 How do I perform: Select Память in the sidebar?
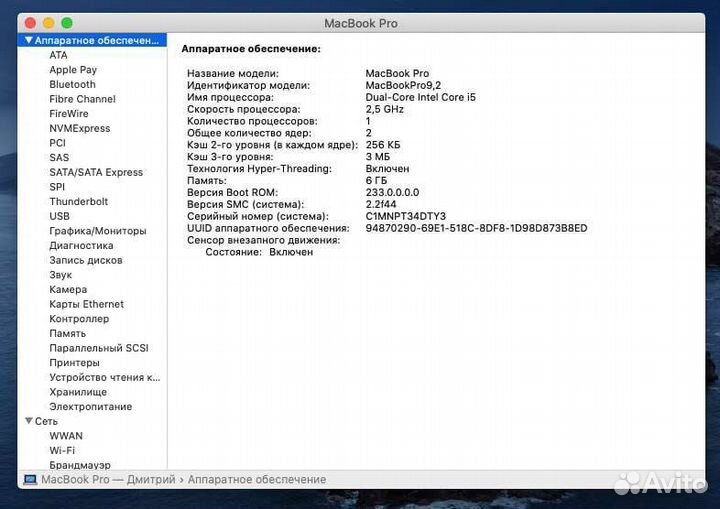[x=68, y=334]
